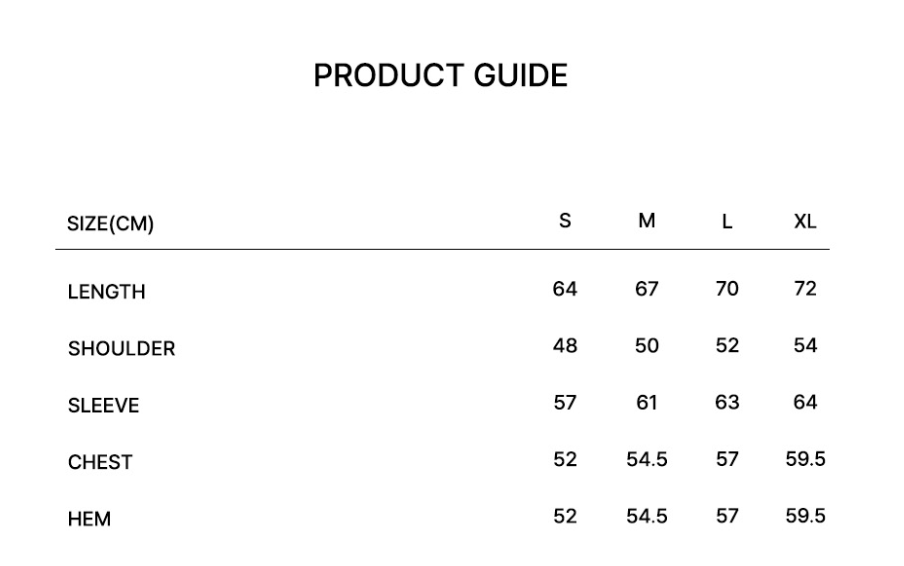Select the CHEST value for size XL
904x566 pixels.
coord(805,460)
